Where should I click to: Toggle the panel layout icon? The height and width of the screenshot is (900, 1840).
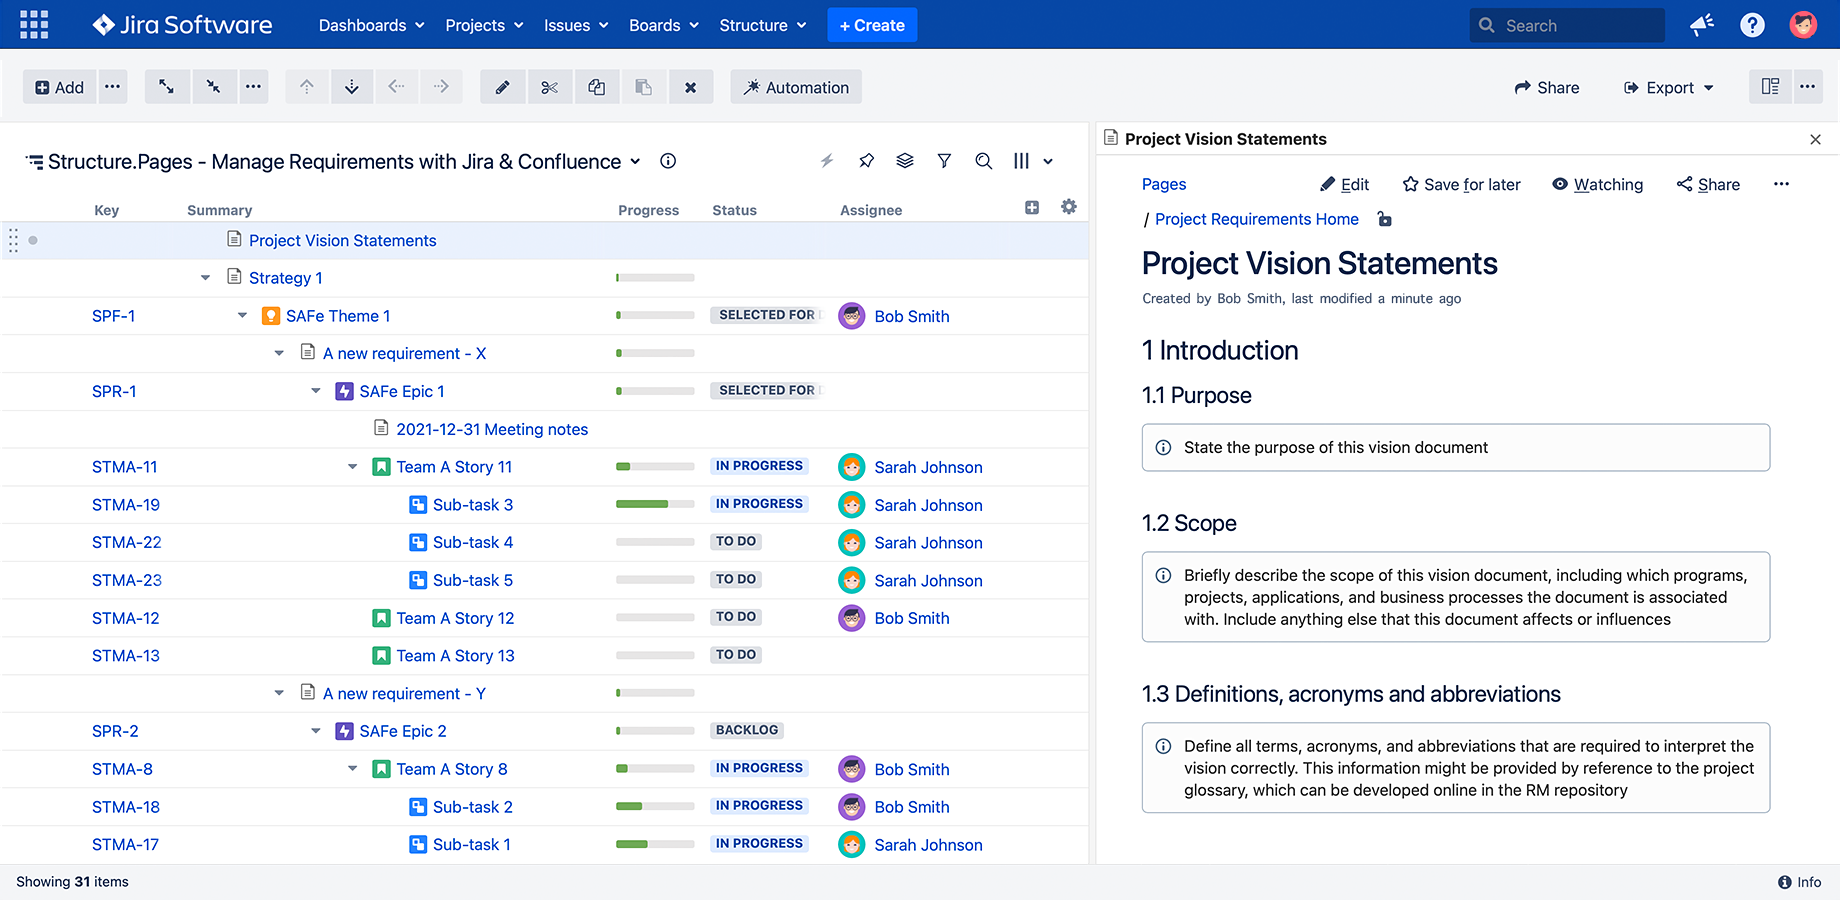coord(1770,87)
